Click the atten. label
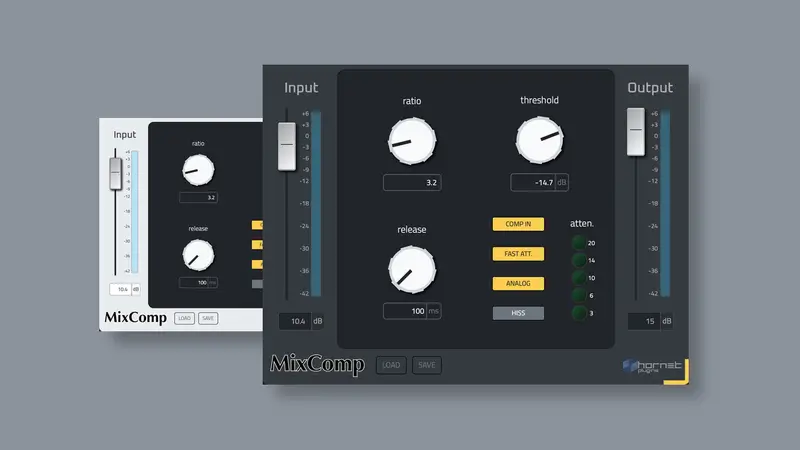Viewport: 800px width, 450px height. click(582, 223)
